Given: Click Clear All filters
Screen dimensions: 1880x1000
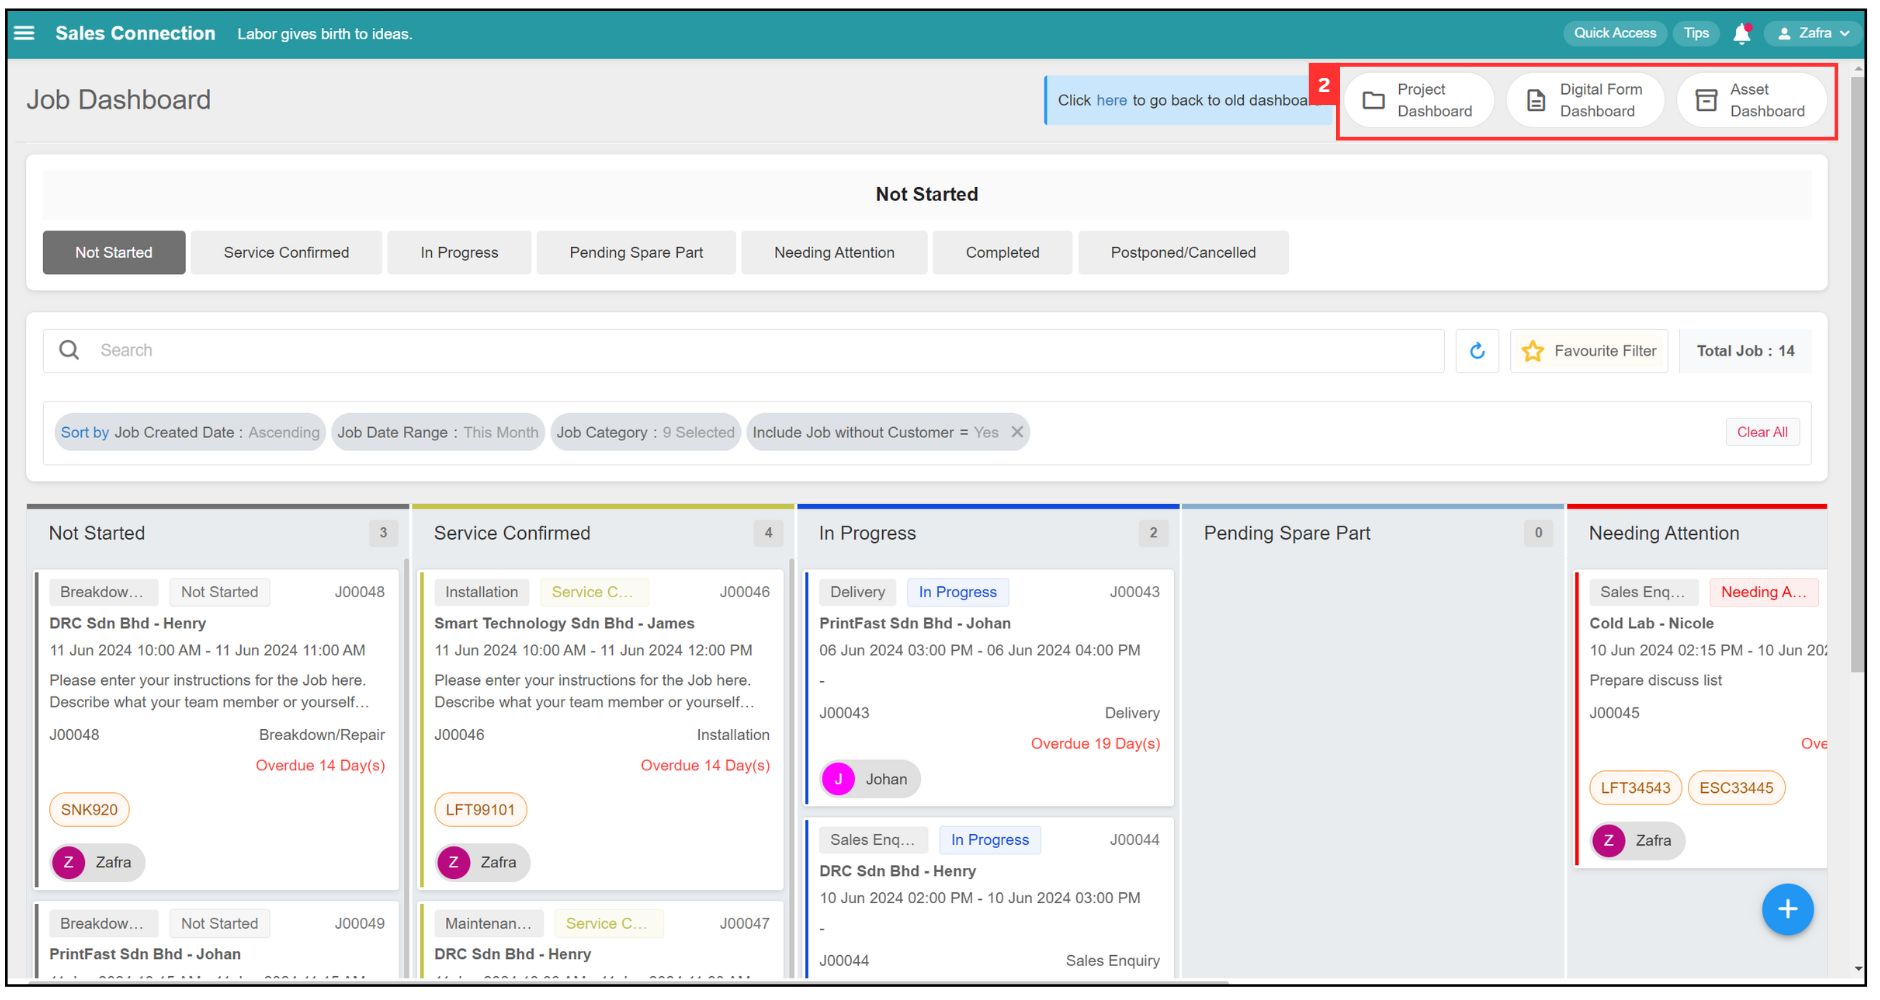Looking at the screenshot, I should (x=1762, y=432).
